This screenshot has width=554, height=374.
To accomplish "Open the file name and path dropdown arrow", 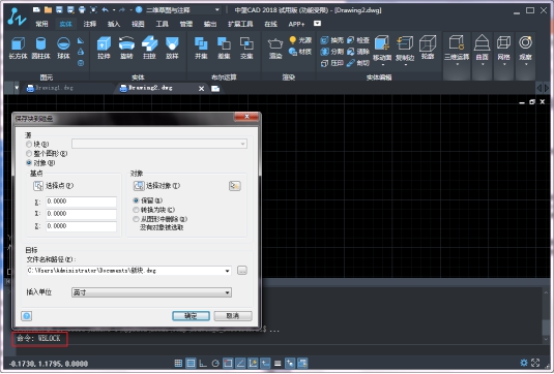I will pyautogui.click(x=227, y=271).
